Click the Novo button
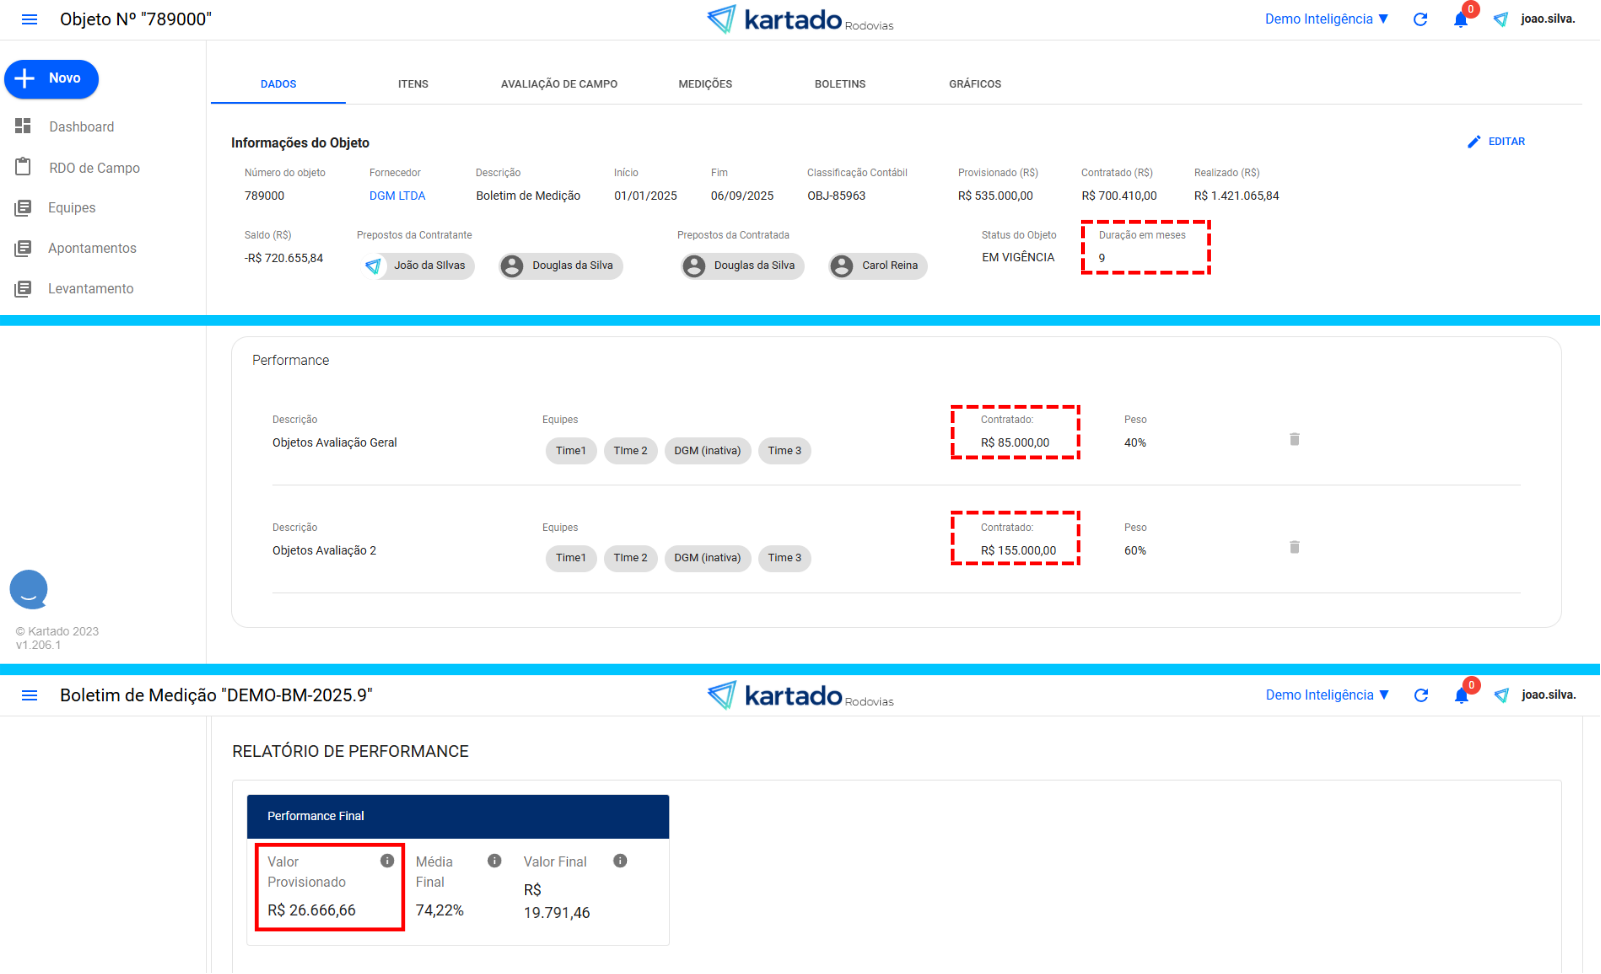Image resolution: width=1601 pixels, height=974 pixels. [51, 79]
